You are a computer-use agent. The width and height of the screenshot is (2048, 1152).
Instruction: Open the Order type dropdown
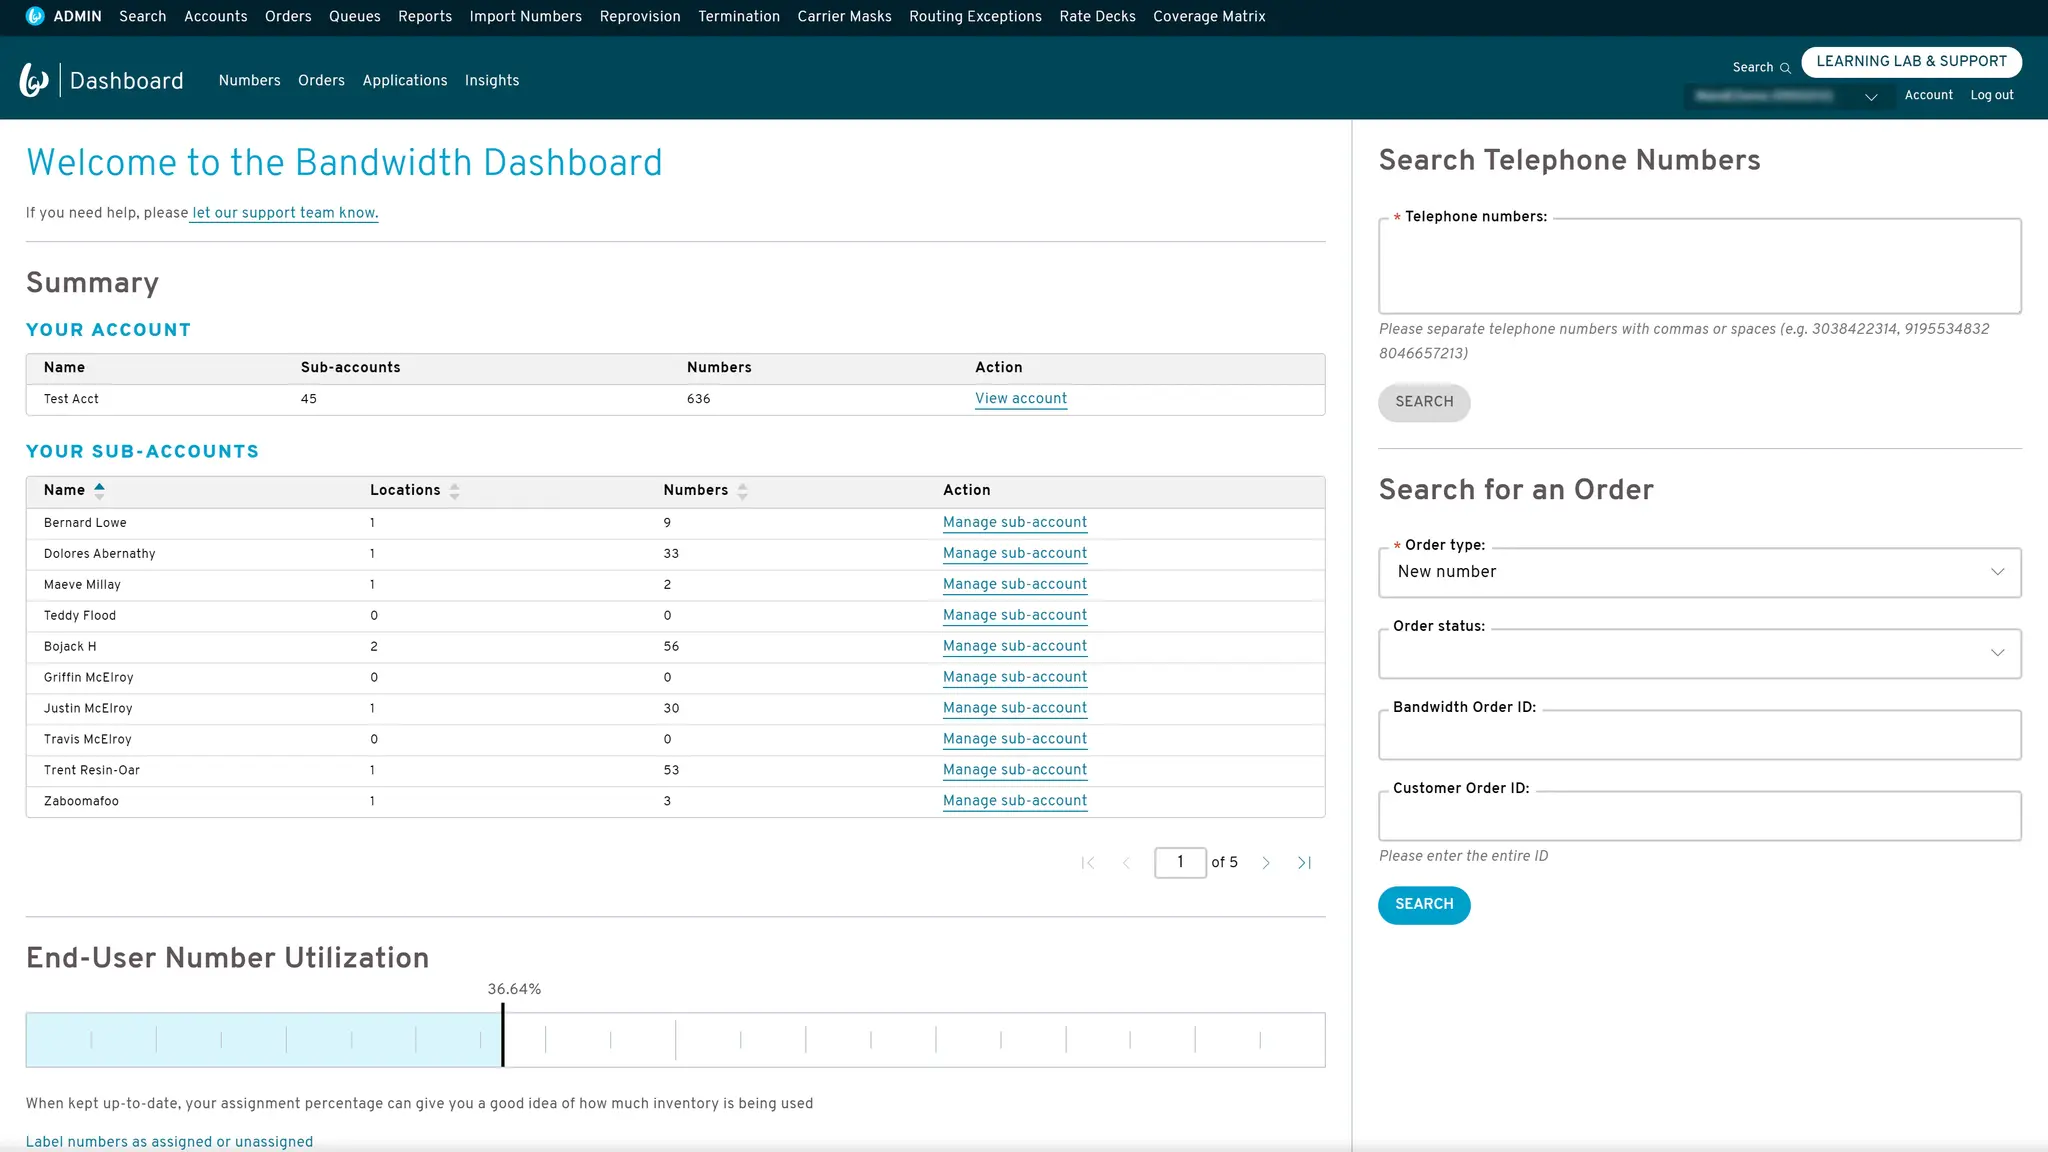click(1699, 572)
